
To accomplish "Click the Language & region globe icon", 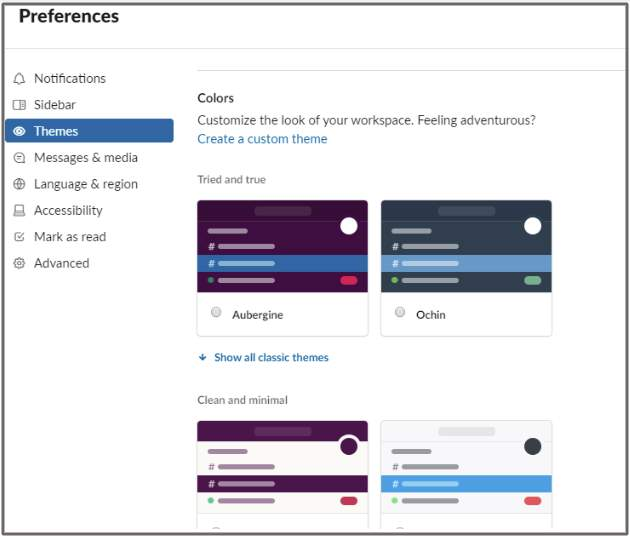I will tap(19, 184).
